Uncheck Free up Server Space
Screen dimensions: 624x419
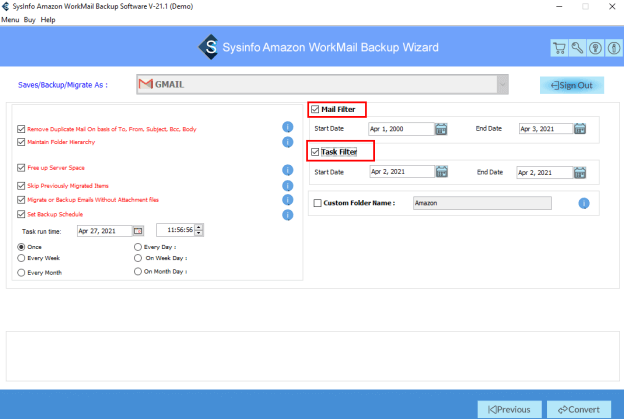point(21,168)
